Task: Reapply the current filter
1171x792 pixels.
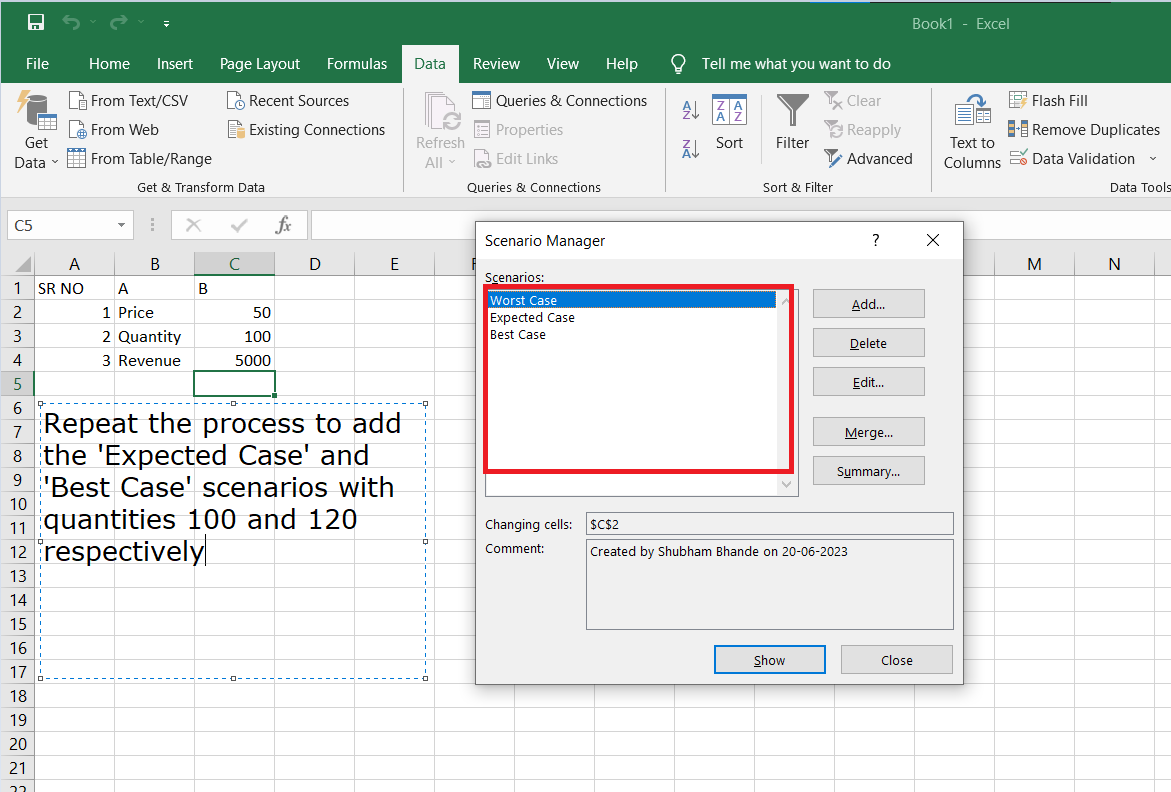Action: click(863, 129)
